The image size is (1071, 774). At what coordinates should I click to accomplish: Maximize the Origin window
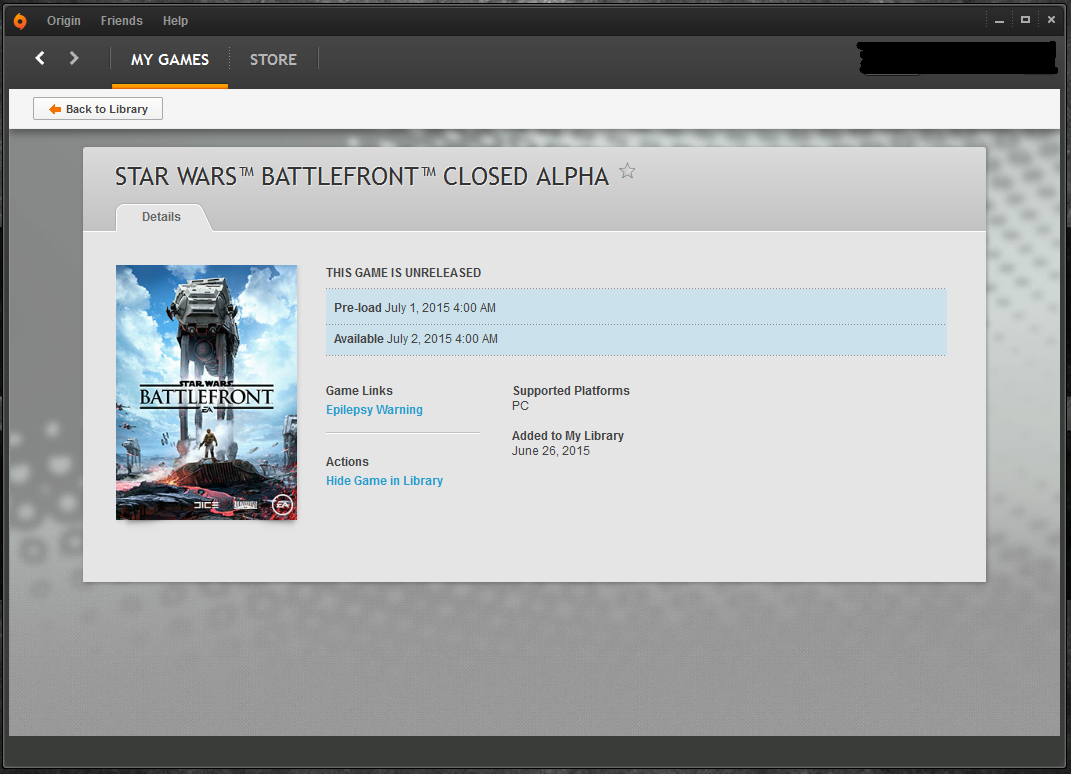(1025, 20)
